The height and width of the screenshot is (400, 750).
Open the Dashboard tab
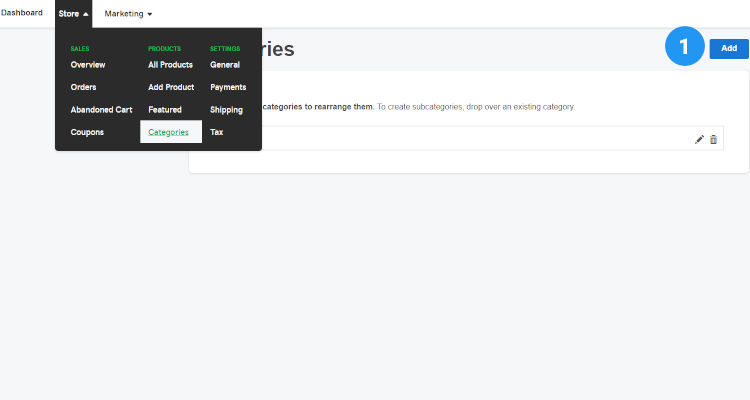pyautogui.click(x=22, y=13)
